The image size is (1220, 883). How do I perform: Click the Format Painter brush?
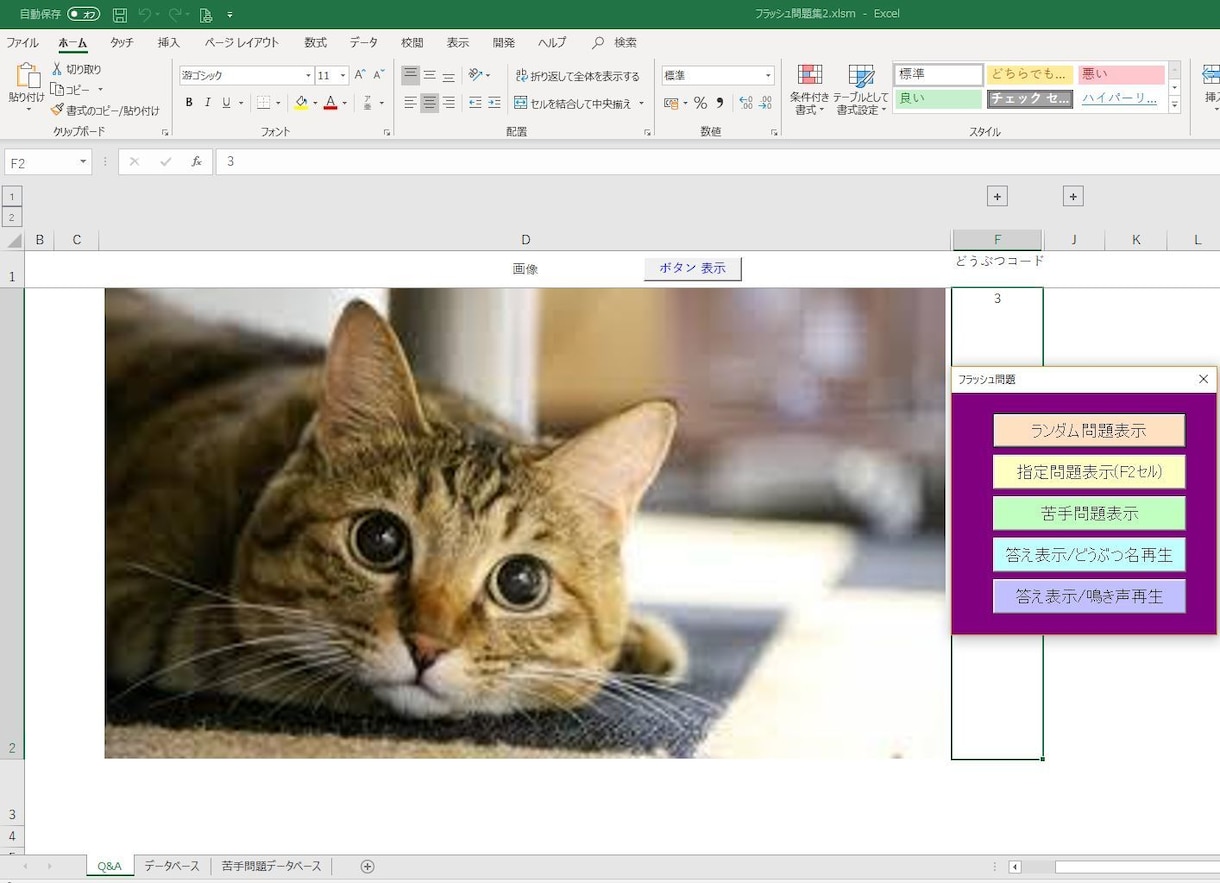pyautogui.click(x=57, y=110)
